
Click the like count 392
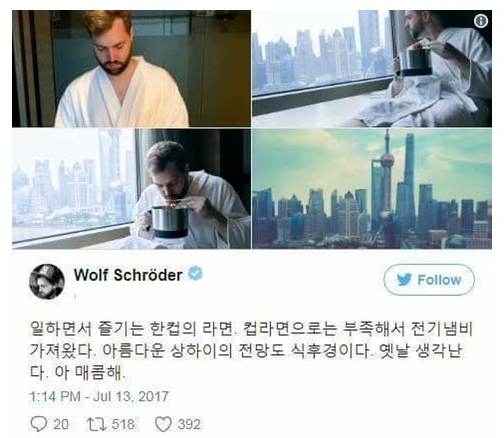pos(189,424)
